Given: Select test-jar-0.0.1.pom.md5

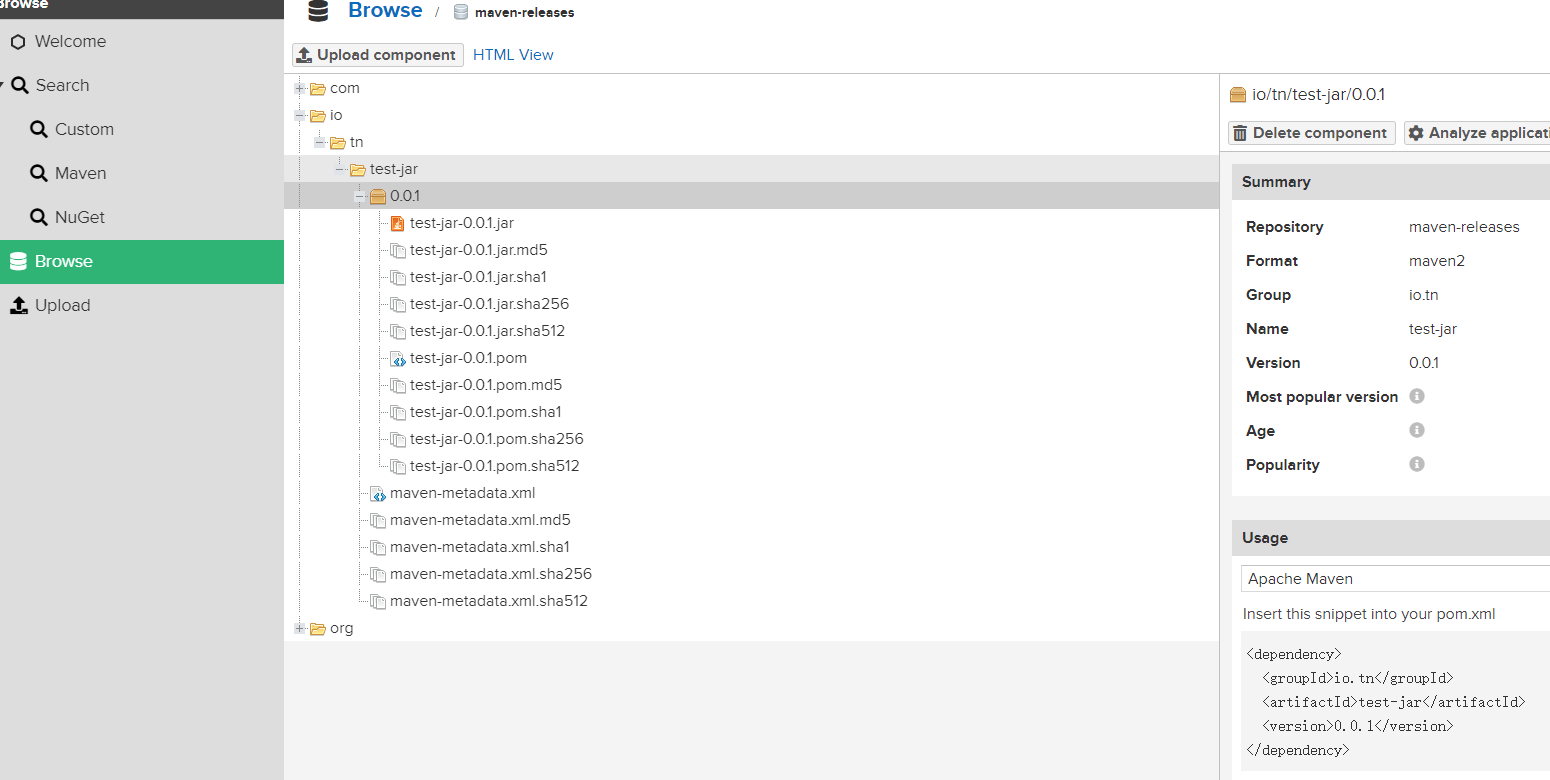Looking at the screenshot, I should (x=486, y=385).
